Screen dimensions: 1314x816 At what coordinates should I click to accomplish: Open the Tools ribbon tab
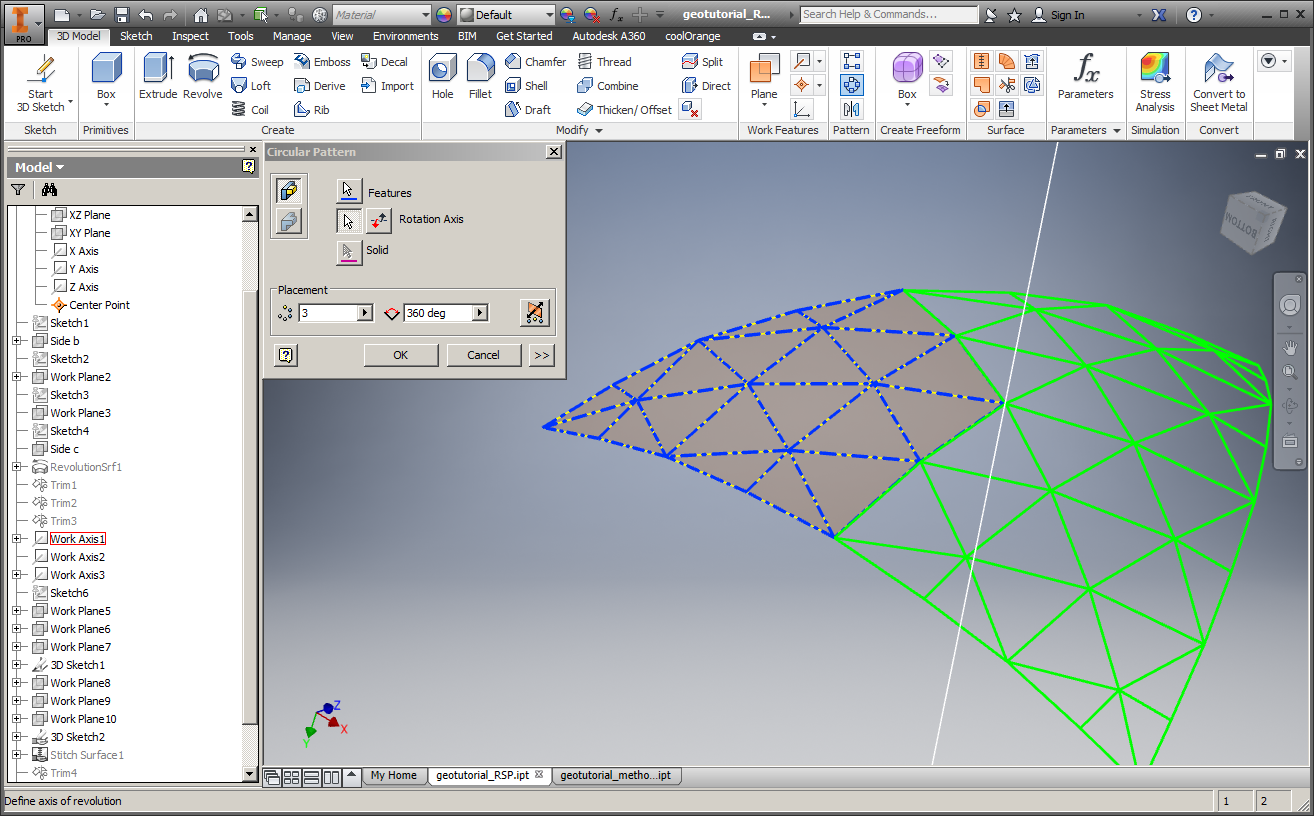click(241, 36)
